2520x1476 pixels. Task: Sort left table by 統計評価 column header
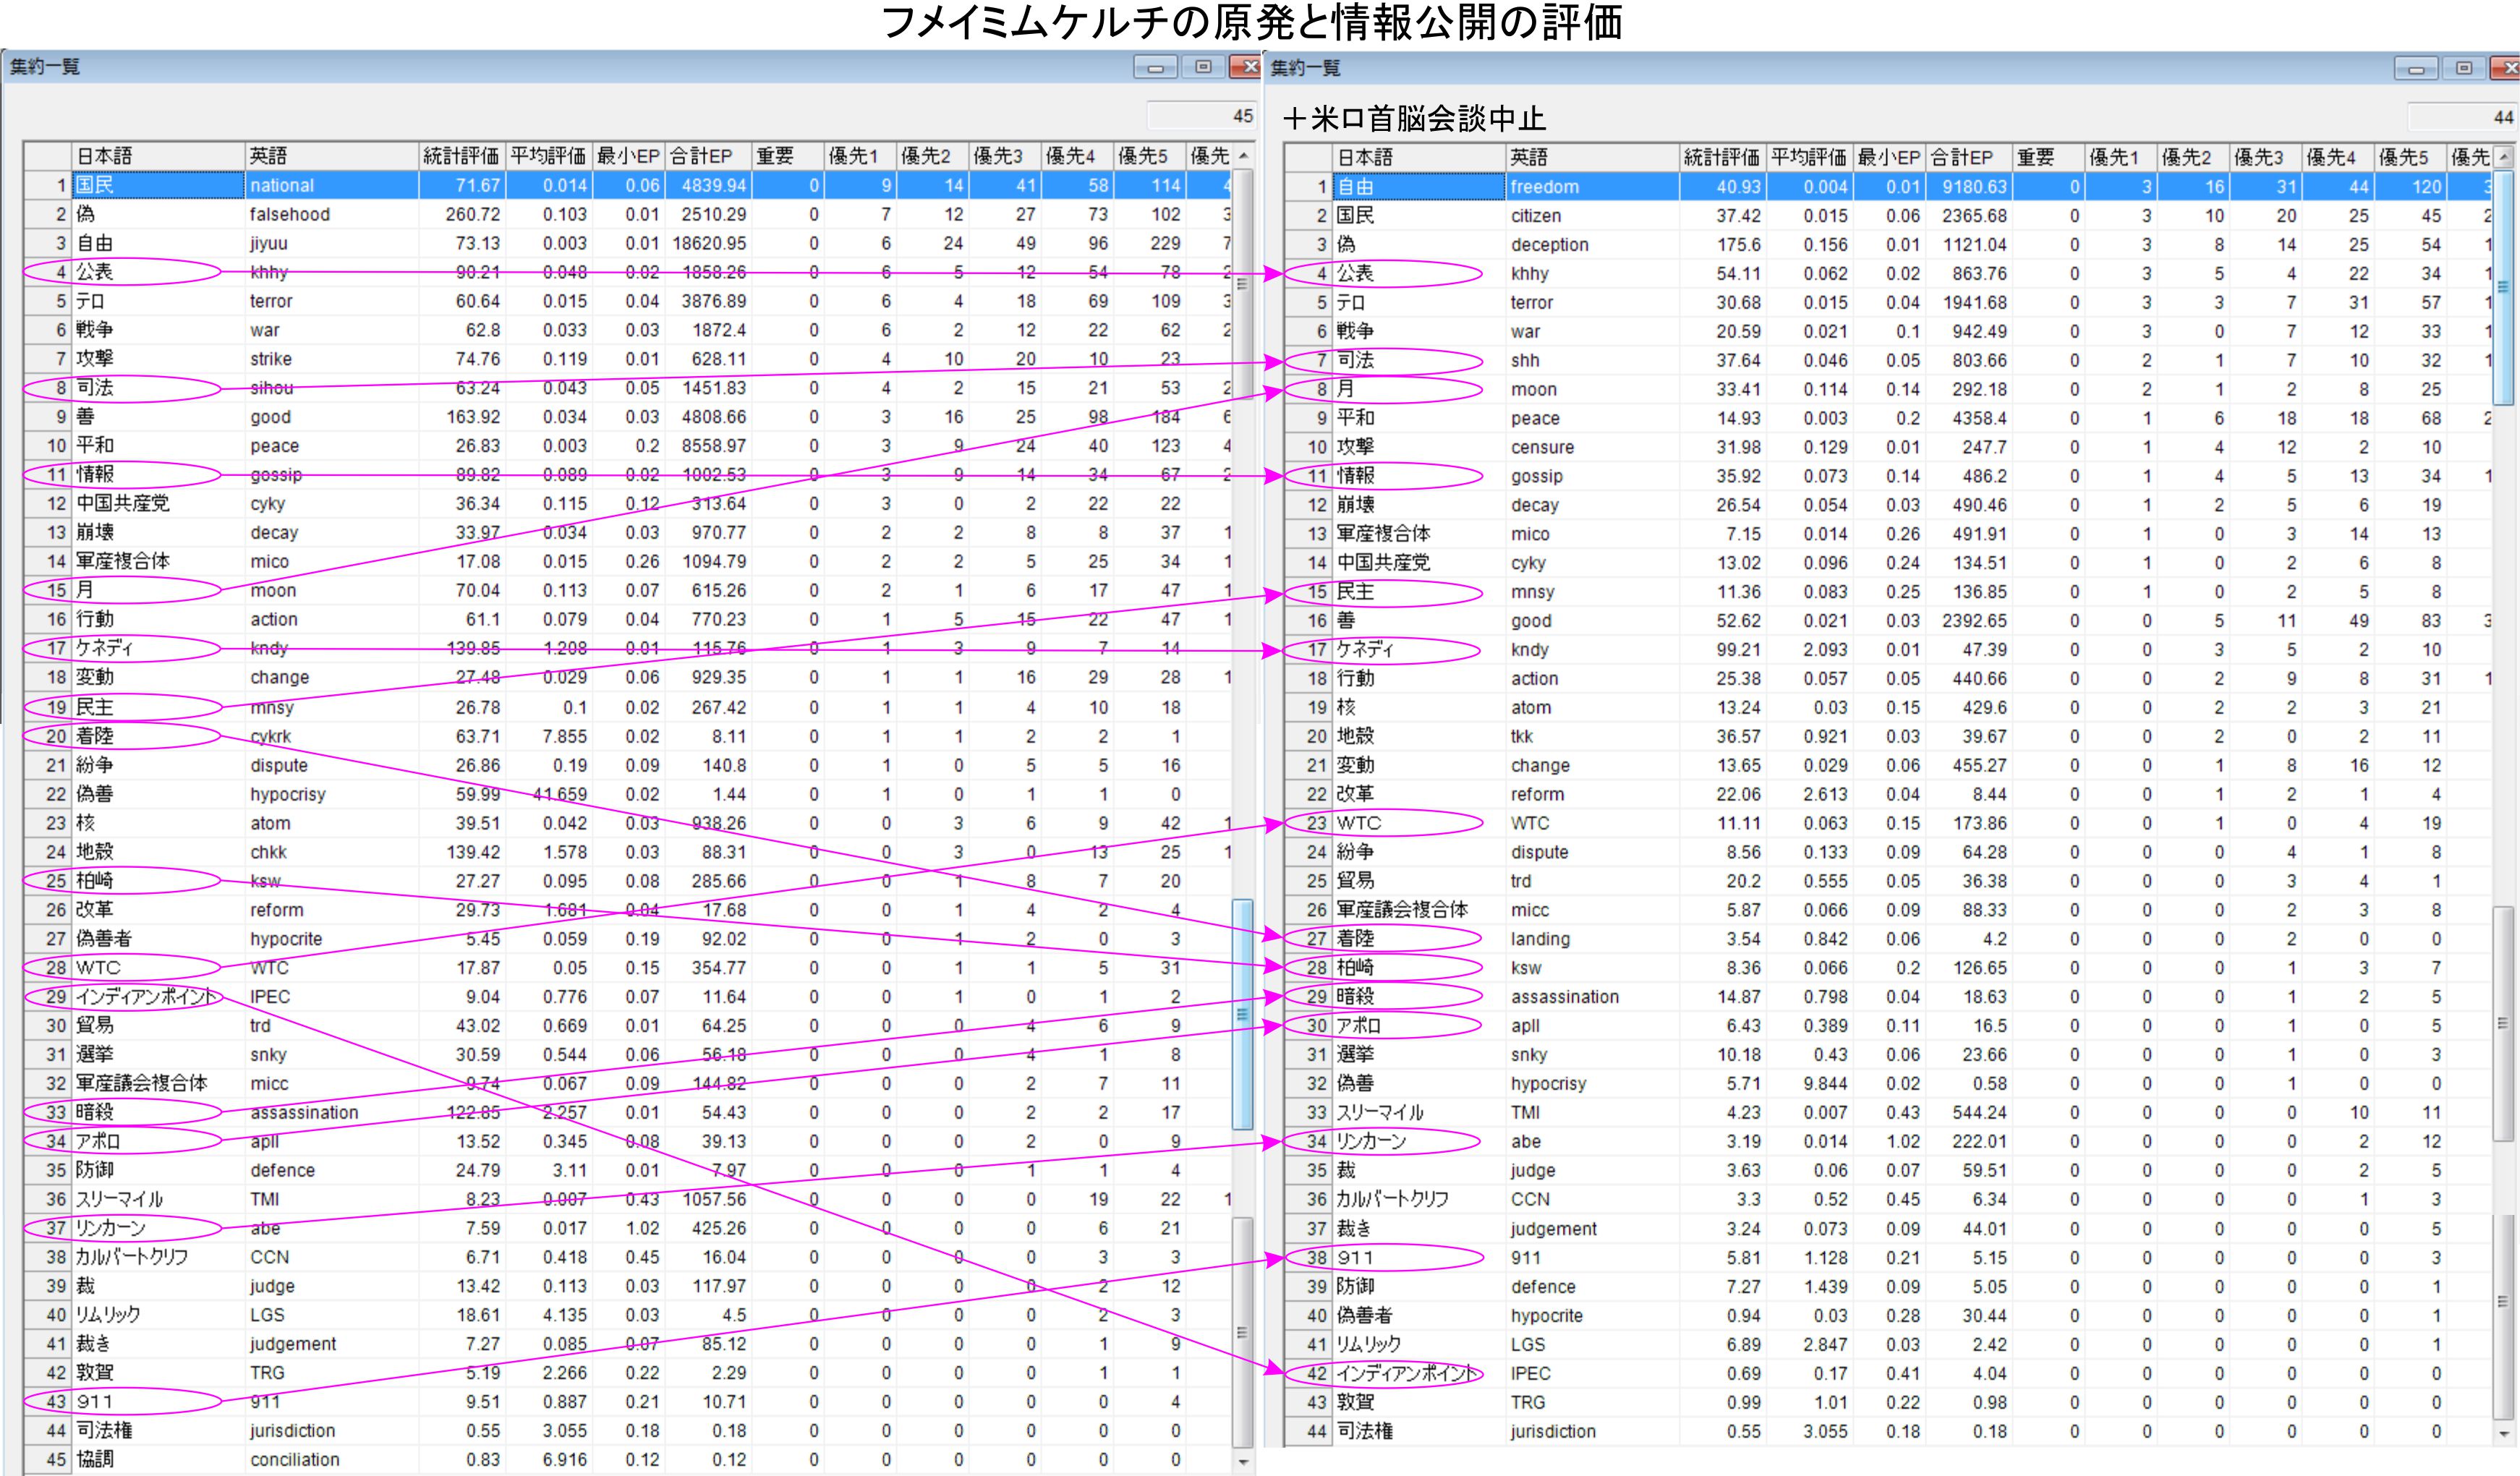(x=460, y=156)
